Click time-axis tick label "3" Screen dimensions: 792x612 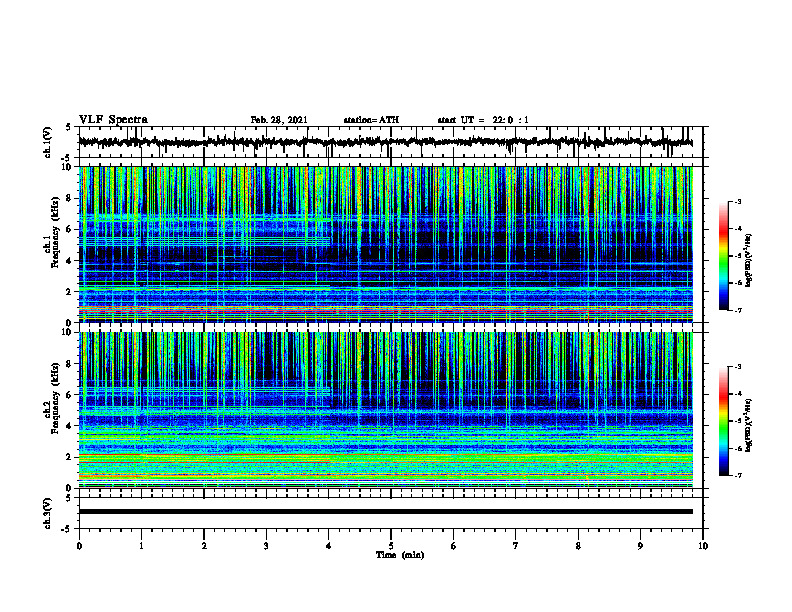[x=266, y=546]
